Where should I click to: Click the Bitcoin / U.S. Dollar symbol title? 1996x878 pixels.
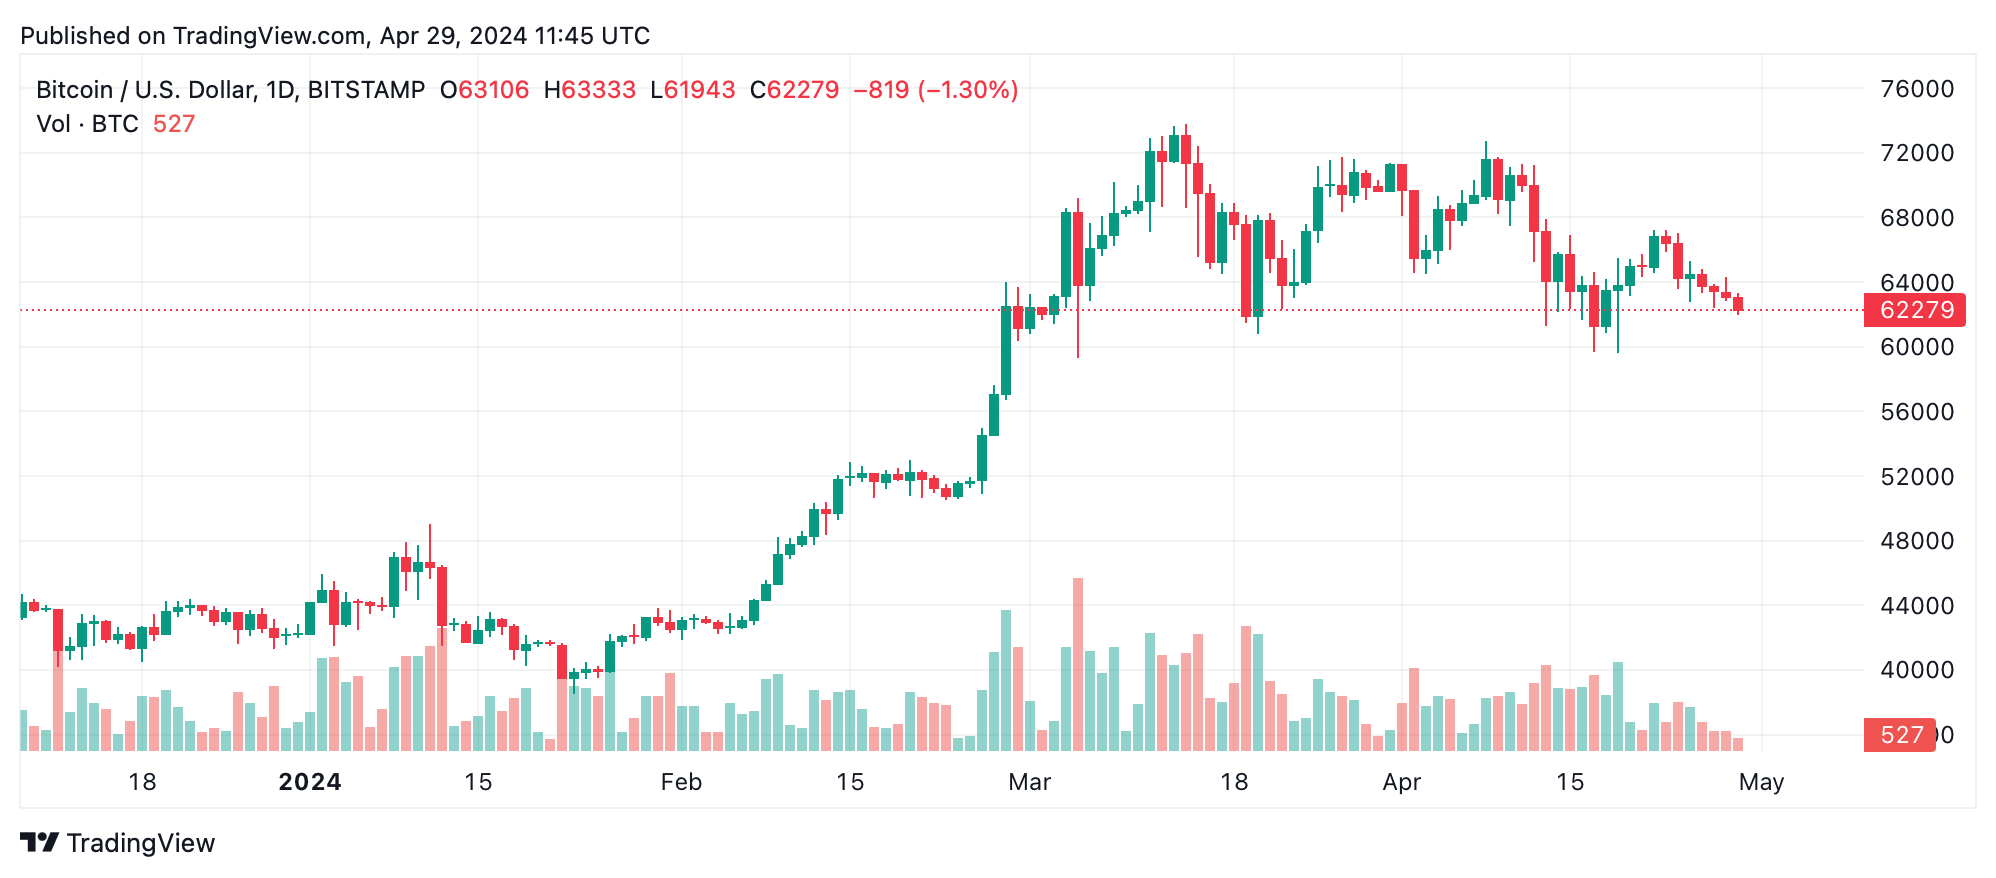[x=230, y=90]
